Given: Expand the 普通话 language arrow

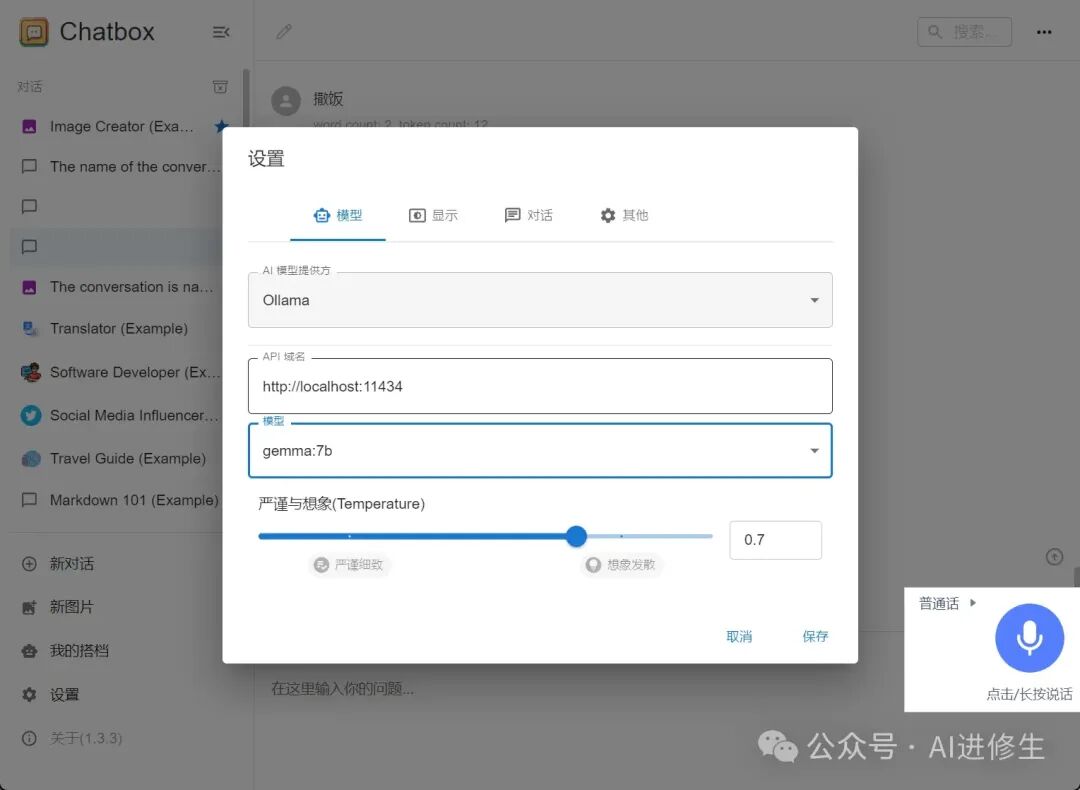Looking at the screenshot, I should [x=973, y=603].
